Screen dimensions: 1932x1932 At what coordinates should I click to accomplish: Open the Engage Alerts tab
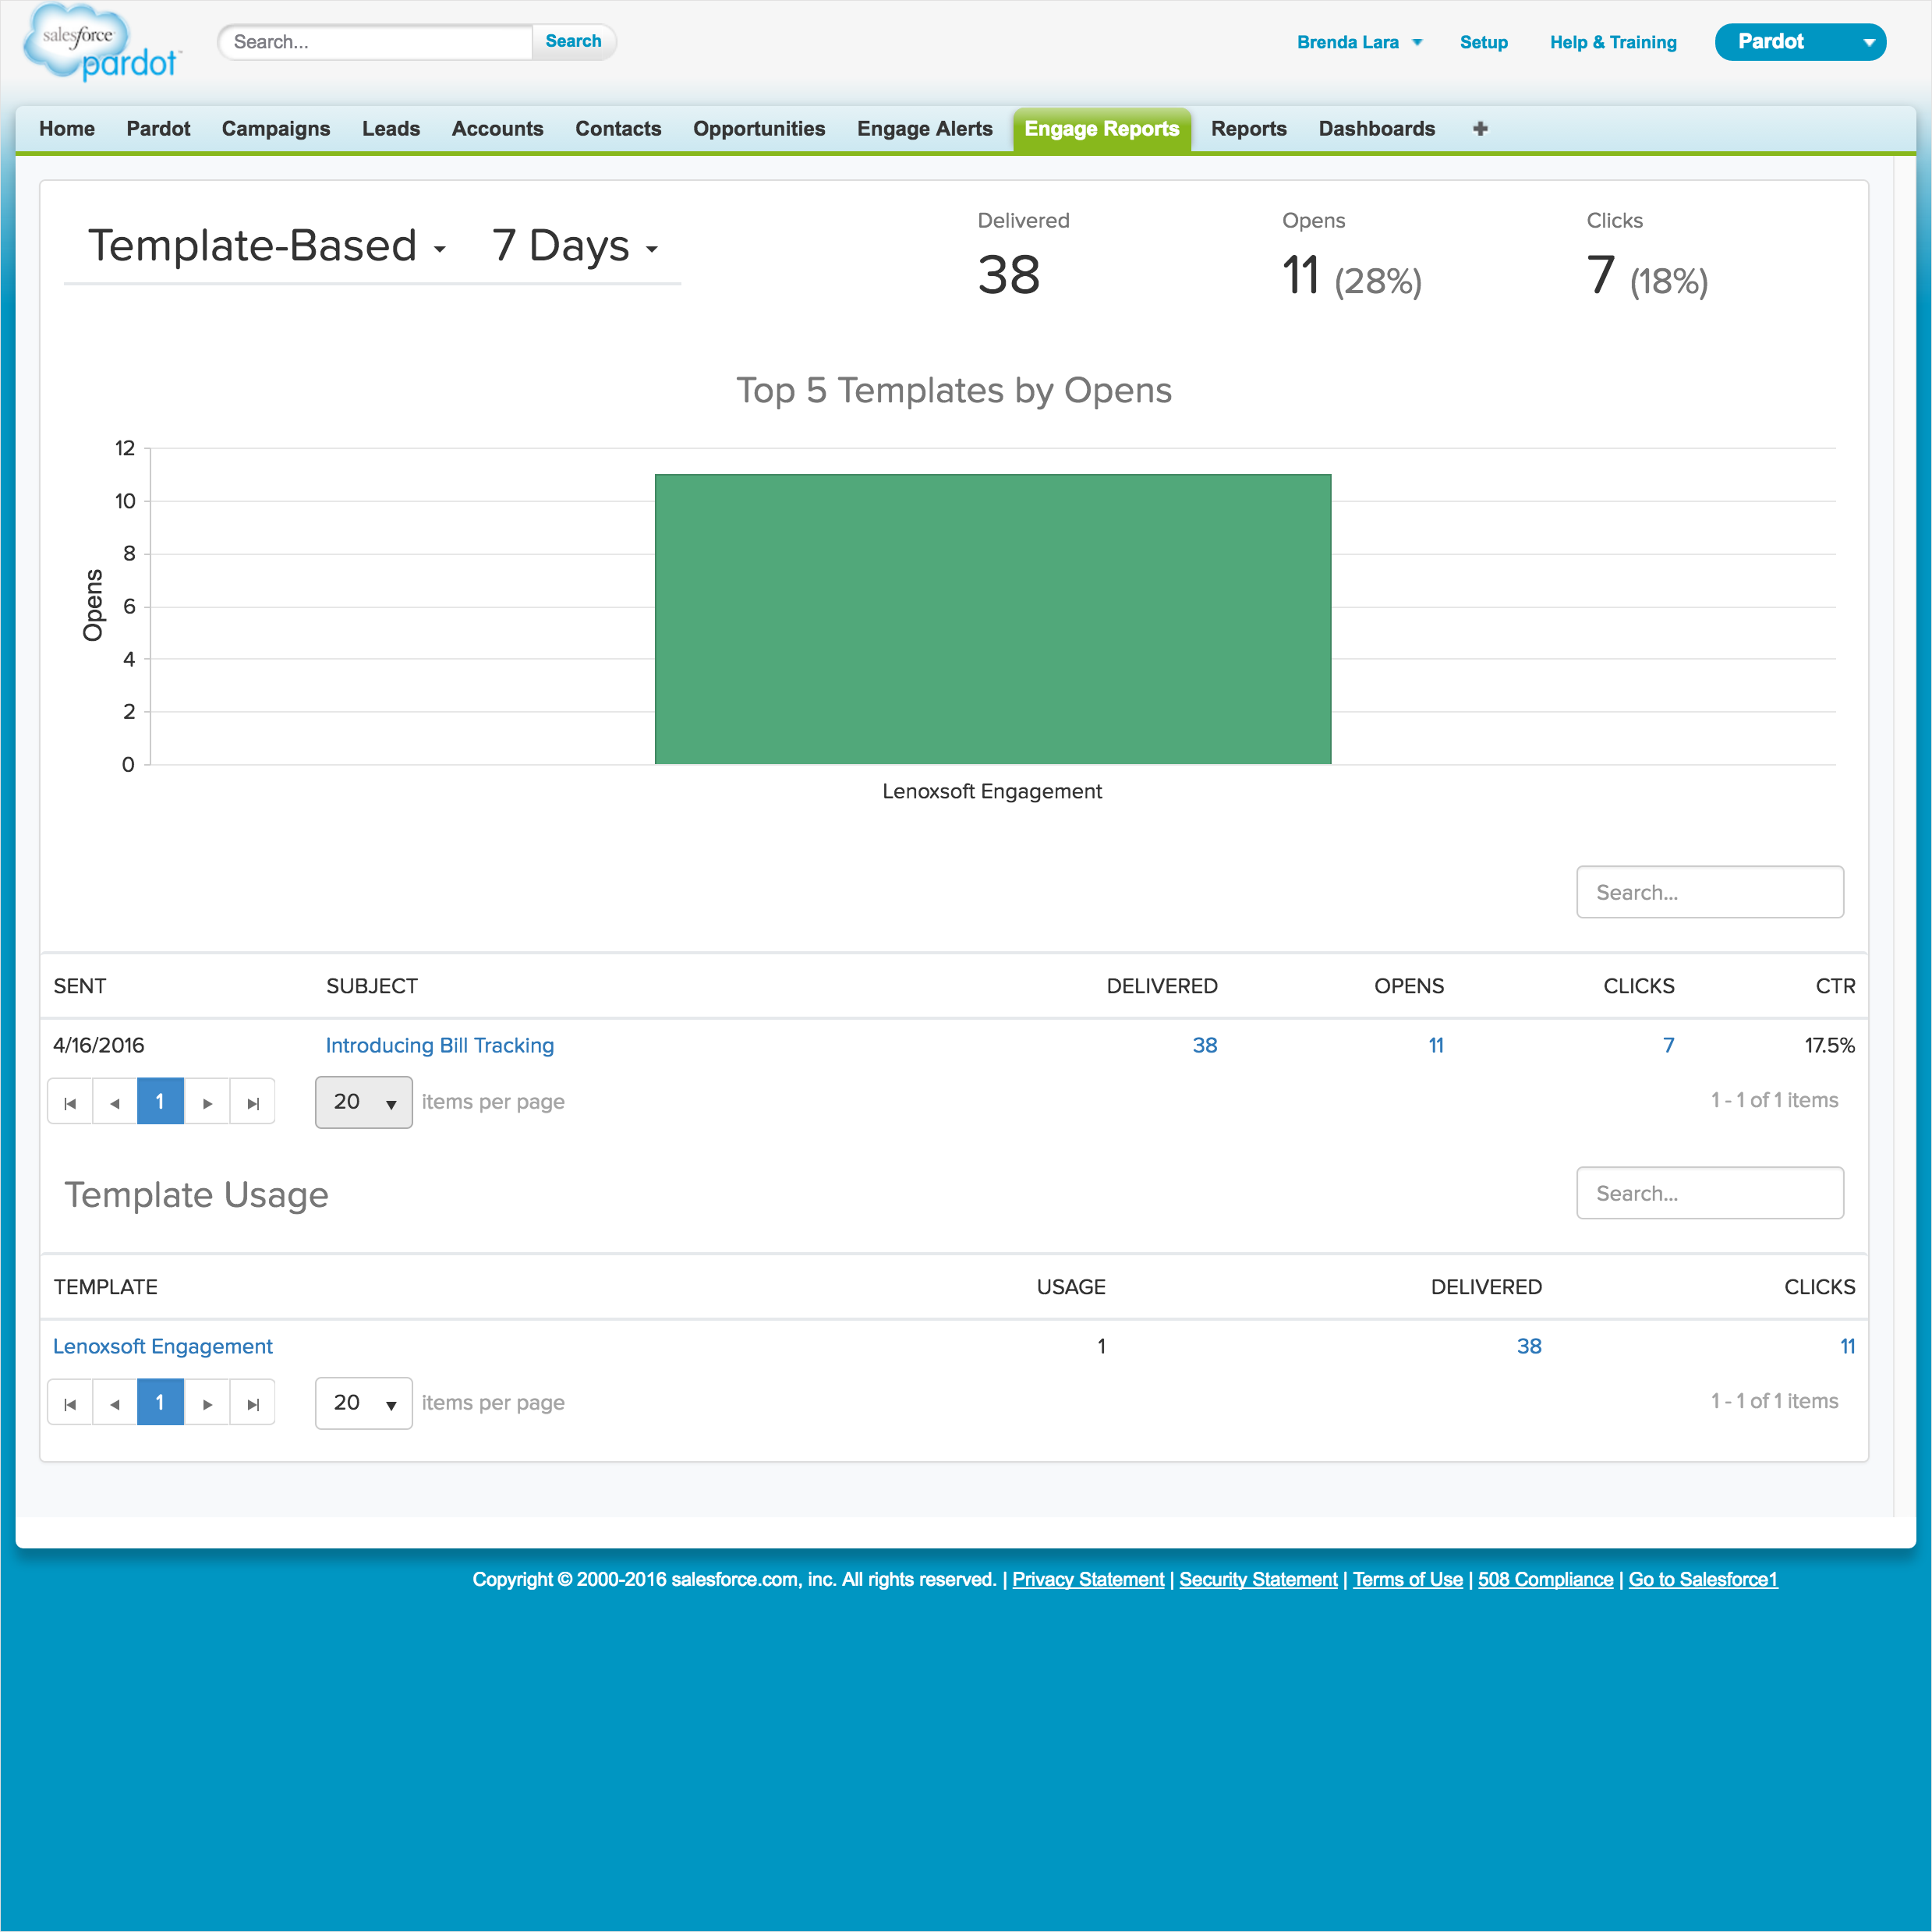[x=924, y=128]
